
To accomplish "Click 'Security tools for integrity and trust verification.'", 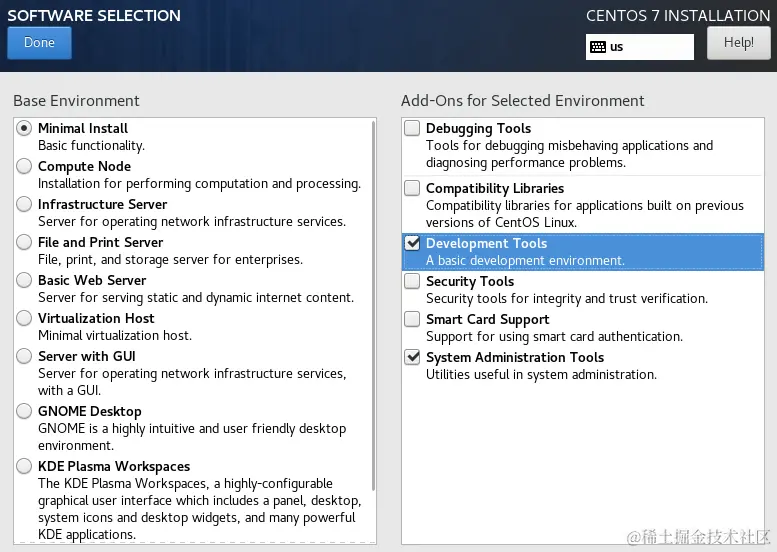I will [x=567, y=299].
